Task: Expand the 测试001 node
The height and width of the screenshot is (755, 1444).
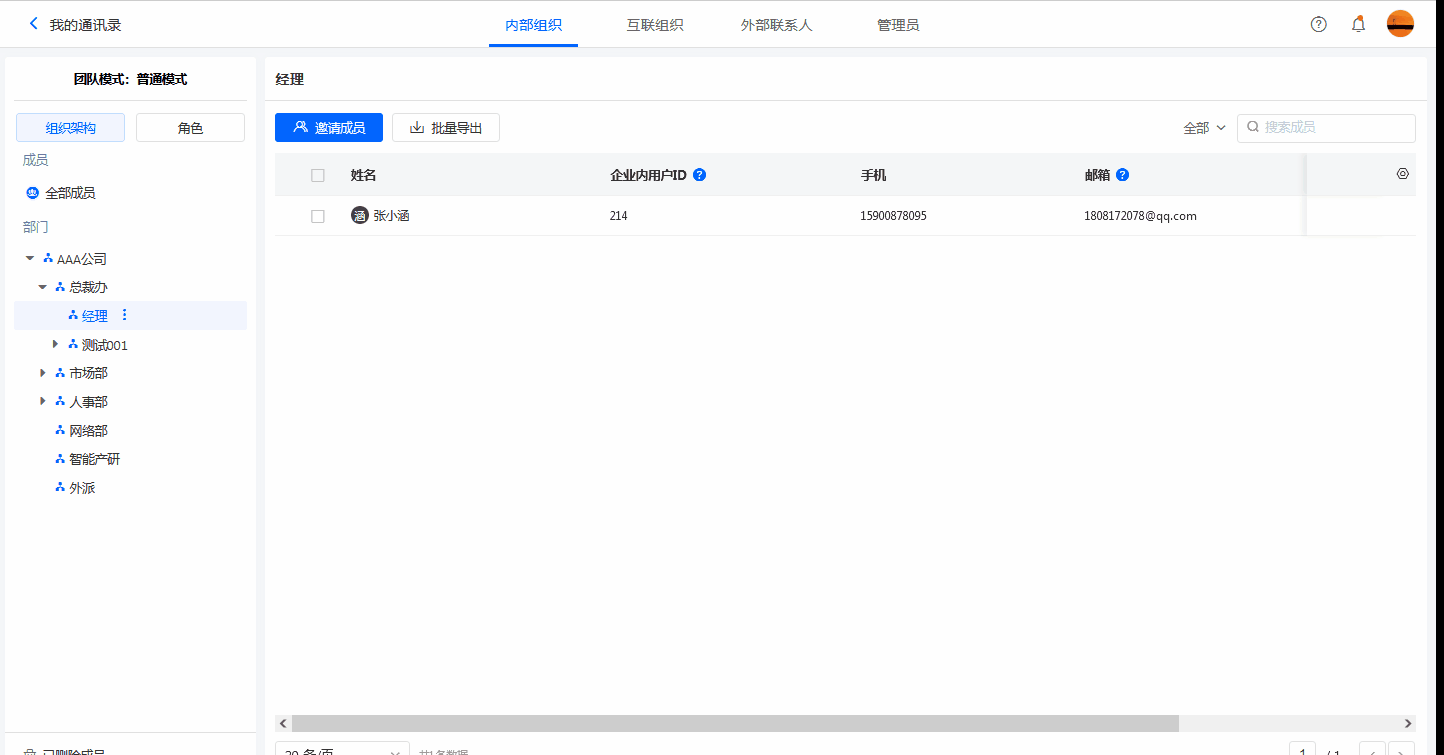Action: pos(56,344)
